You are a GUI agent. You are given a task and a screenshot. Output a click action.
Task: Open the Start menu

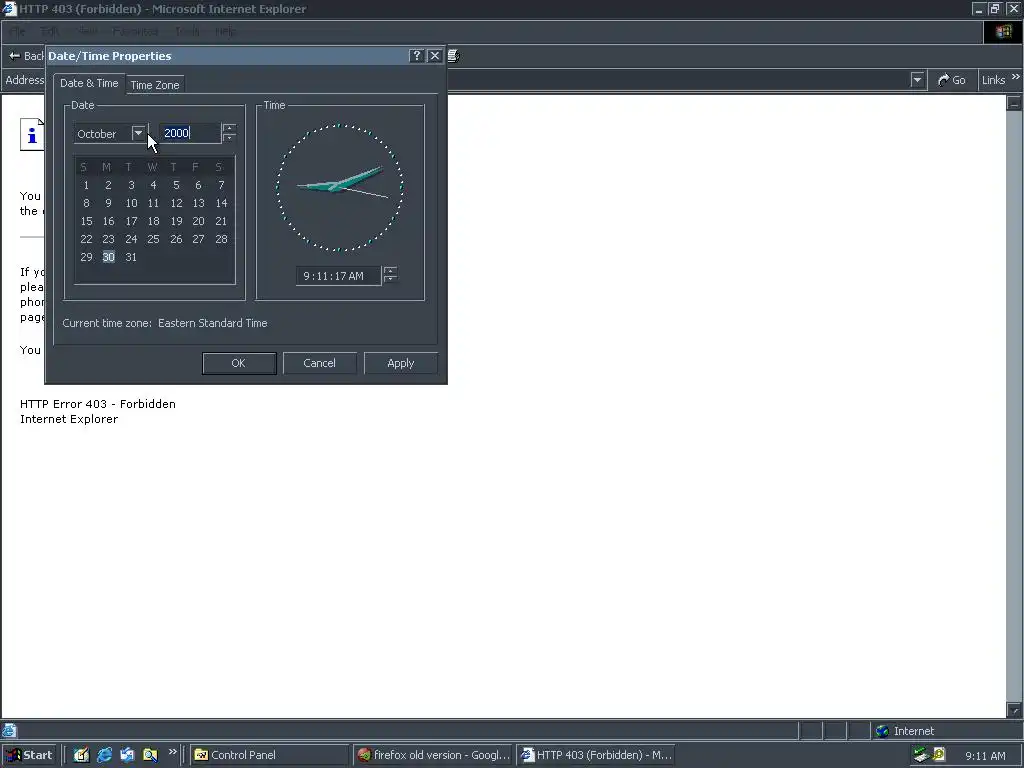pyautogui.click(x=29, y=755)
